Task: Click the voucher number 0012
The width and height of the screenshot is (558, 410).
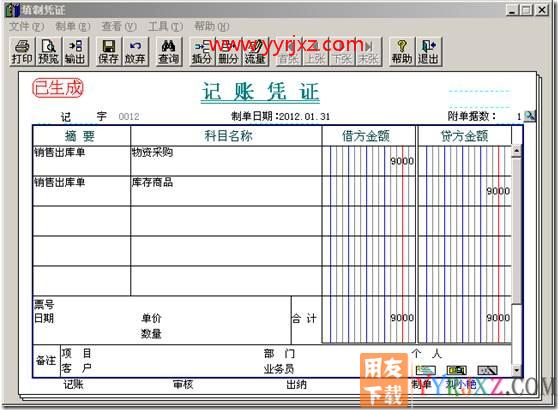Action: 129,116
